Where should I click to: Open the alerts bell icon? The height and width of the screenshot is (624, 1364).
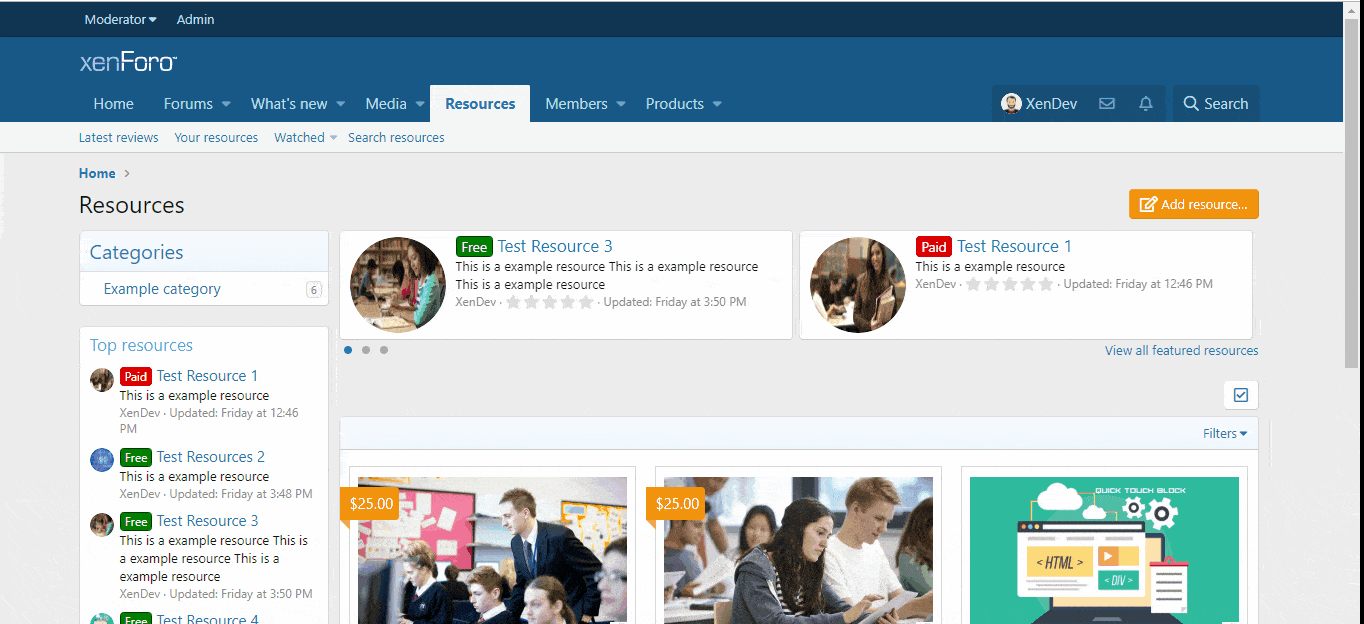click(1146, 104)
